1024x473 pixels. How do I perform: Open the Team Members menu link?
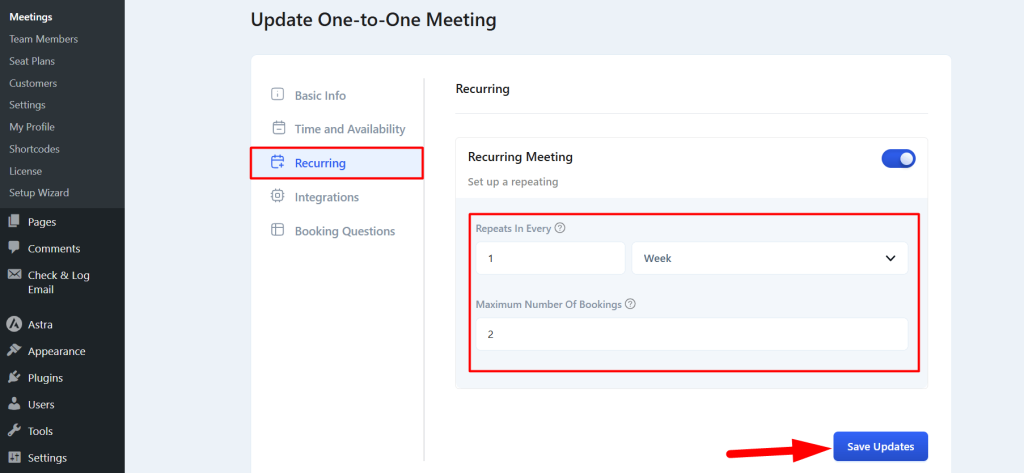pyautogui.click(x=43, y=39)
